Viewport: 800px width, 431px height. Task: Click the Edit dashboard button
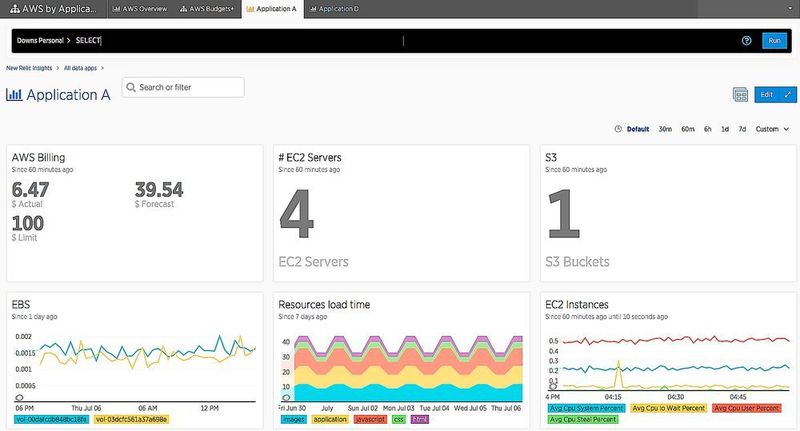click(767, 94)
